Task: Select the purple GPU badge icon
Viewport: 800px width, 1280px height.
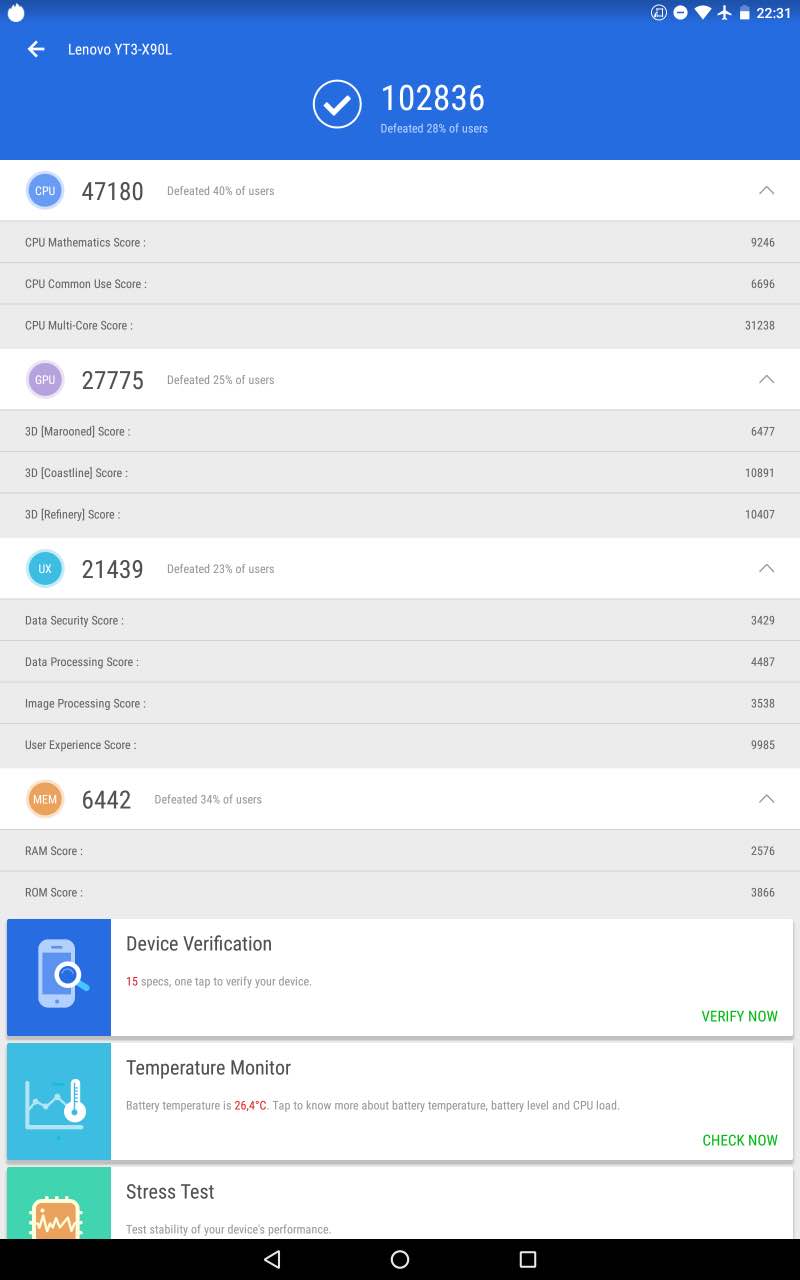Action: click(x=45, y=380)
